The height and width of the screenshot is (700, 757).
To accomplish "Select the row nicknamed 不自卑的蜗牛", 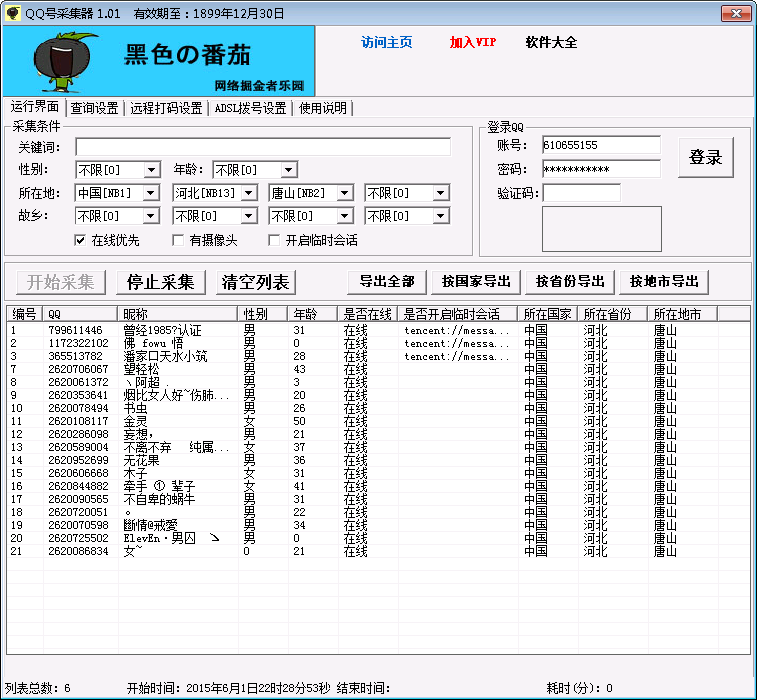I will pyautogui.click(x=378, y=500).
